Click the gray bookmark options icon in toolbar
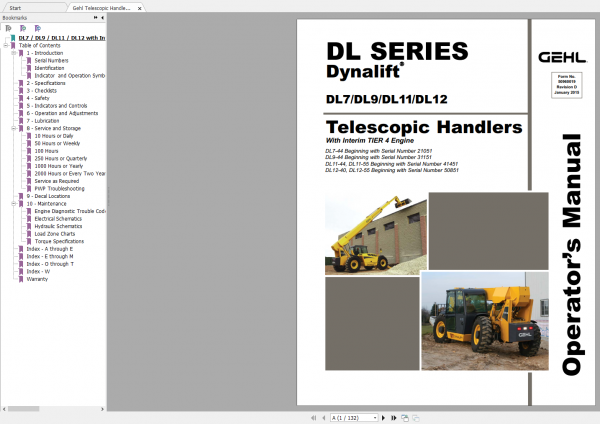This screenshot has height=424, width=600. (8, 28)
